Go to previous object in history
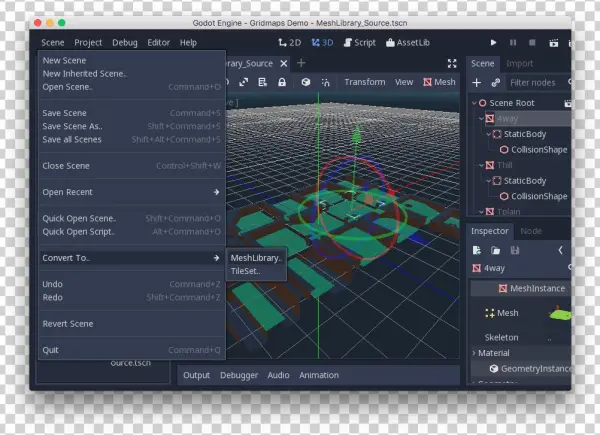600x435 pixels. click(x=561, y=251)
